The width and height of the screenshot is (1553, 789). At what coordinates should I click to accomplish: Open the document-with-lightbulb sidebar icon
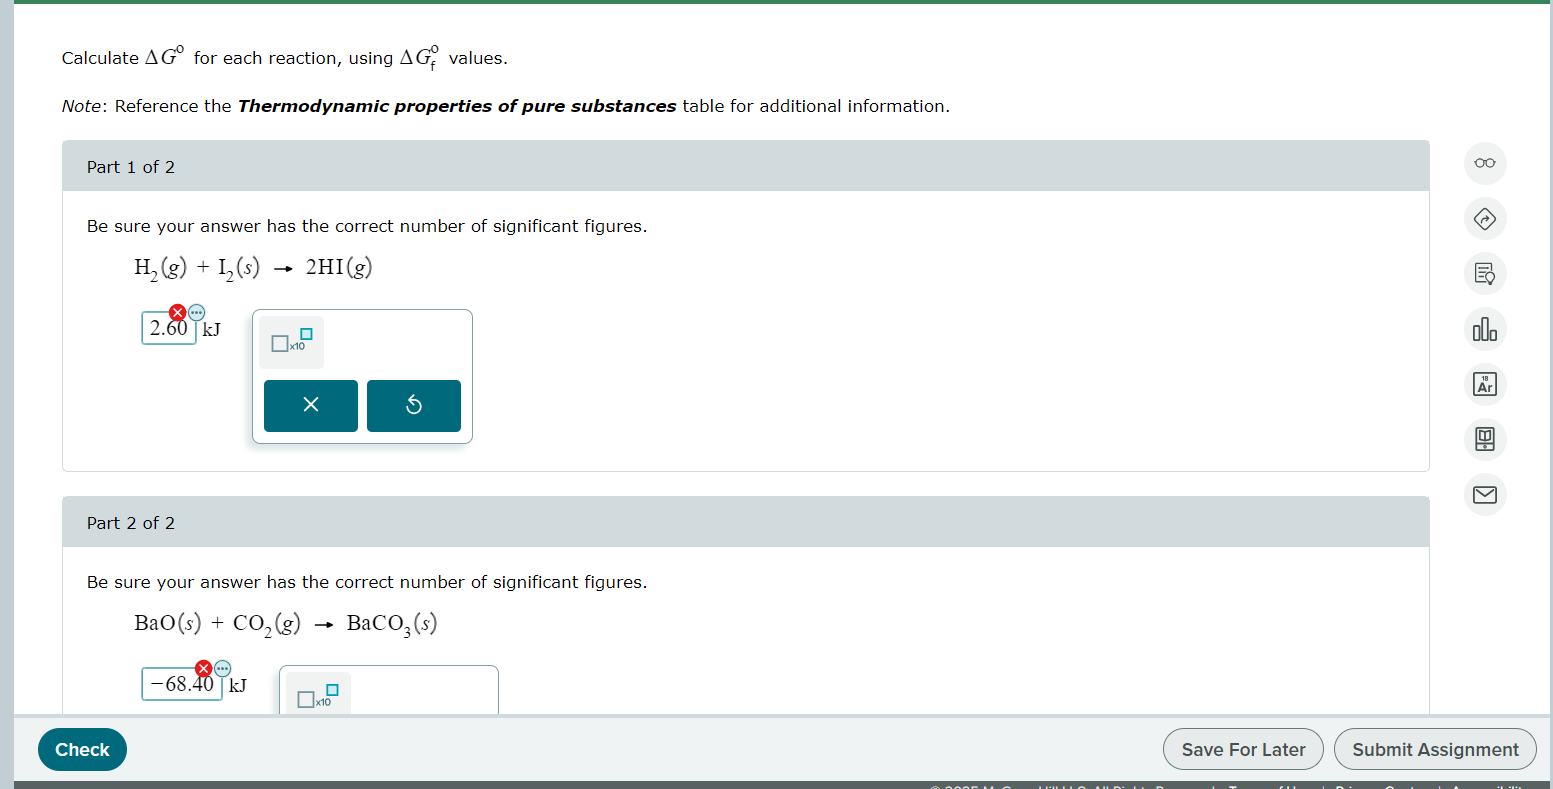click(x=1484, y=274)
